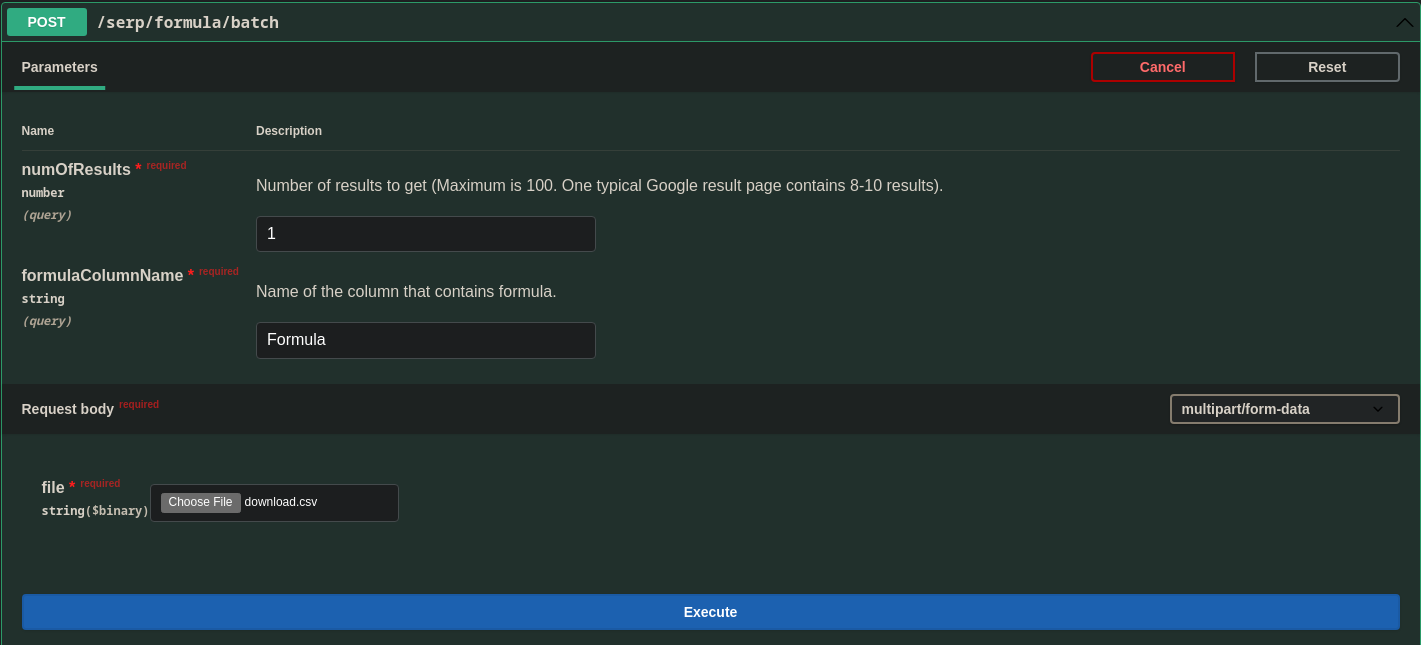
Task: Focus the numOfResults value input field
Action: coord(425,234)
